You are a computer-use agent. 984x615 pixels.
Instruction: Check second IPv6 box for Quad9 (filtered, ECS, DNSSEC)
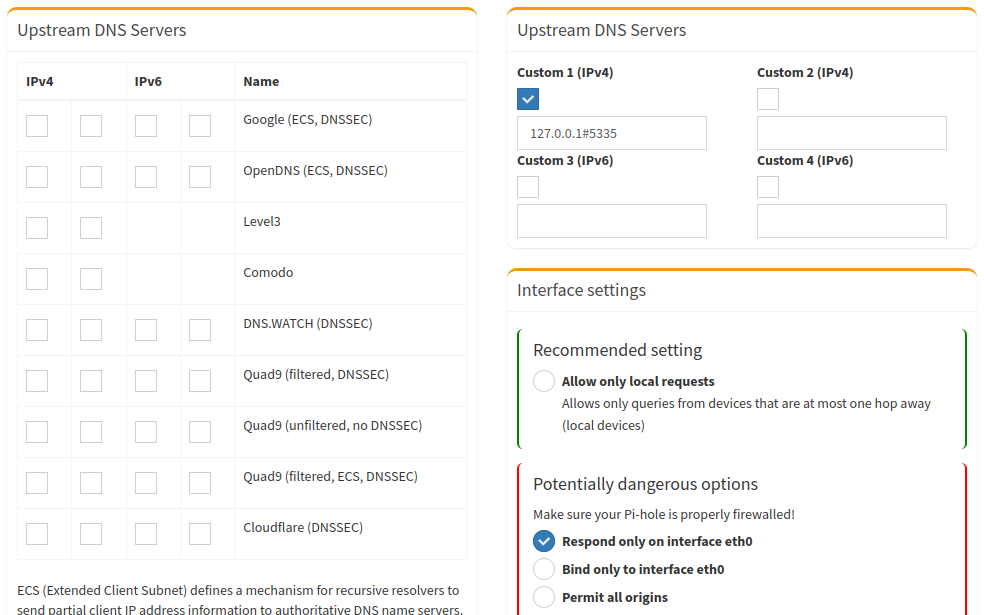[x=200, y=483]
